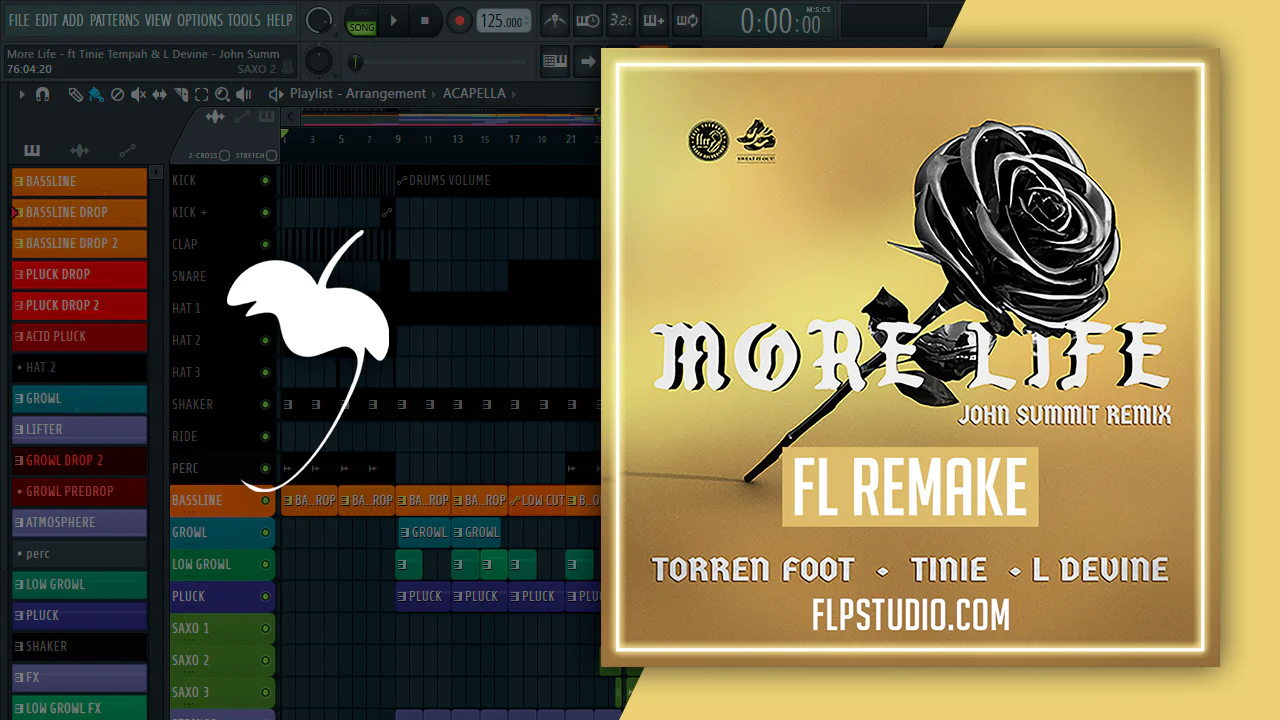Toggle typing keyboard to piano icon

click(x=555, y=62)
